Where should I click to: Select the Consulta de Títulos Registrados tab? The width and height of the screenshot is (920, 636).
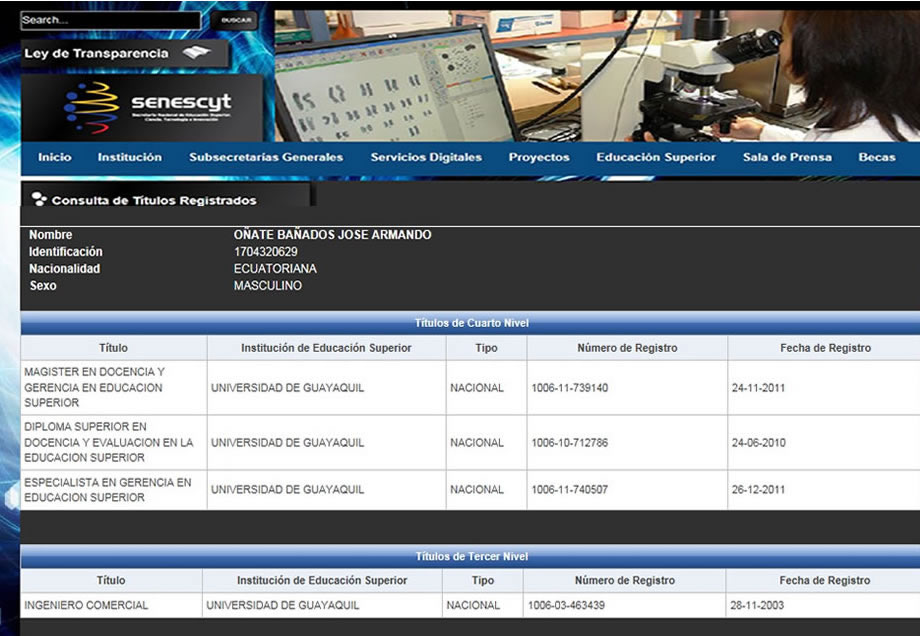pyautogui.click(x=154, y=200)
